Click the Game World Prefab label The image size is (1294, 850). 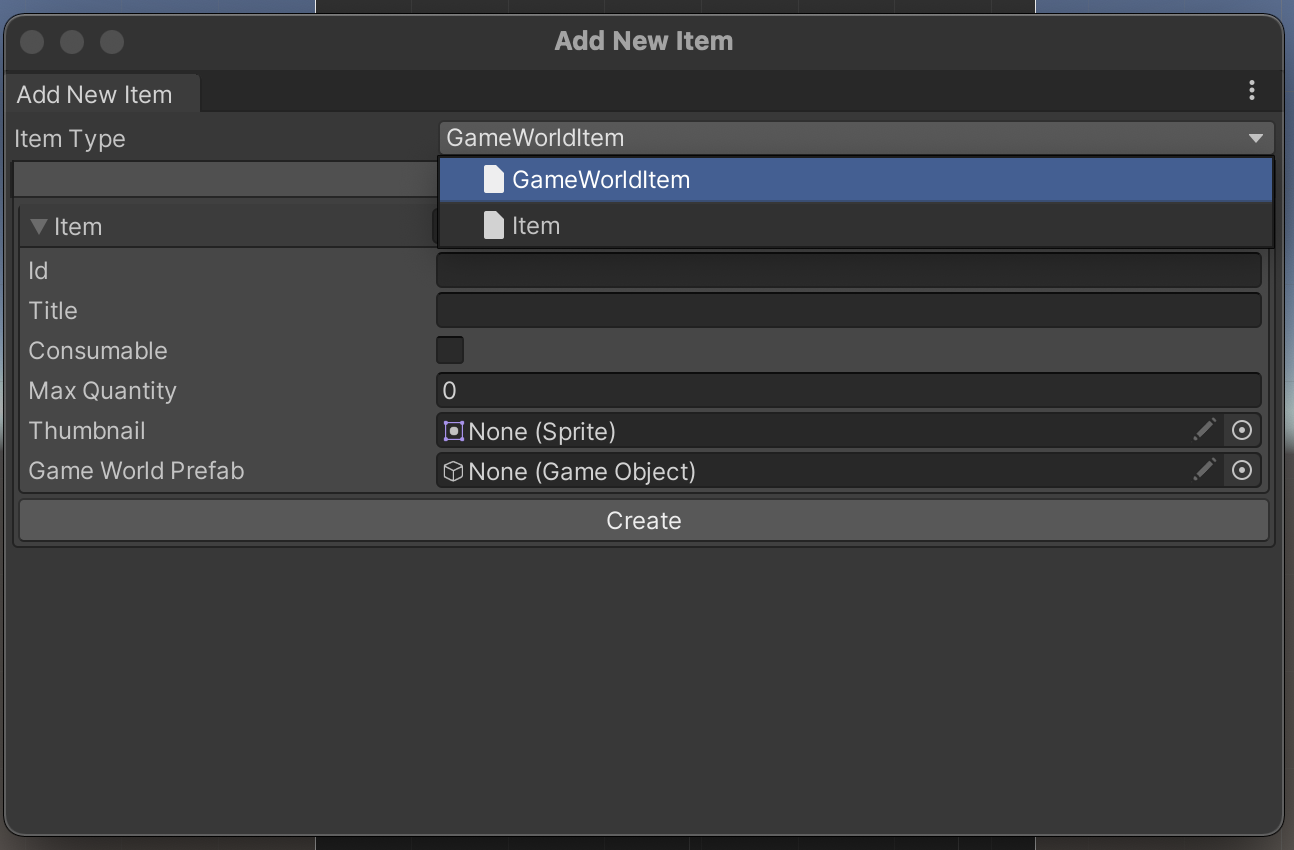pyautogui.click(x=136, y=470)
